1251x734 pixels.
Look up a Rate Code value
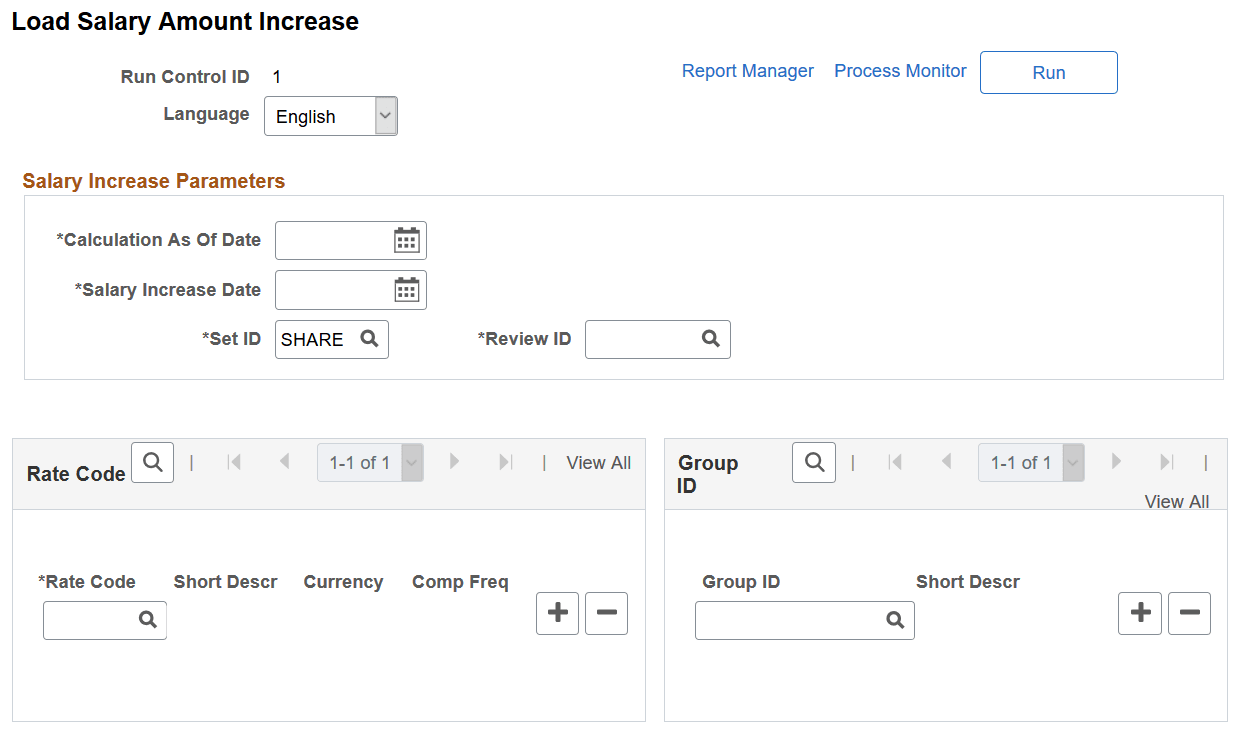pos(148,620)
